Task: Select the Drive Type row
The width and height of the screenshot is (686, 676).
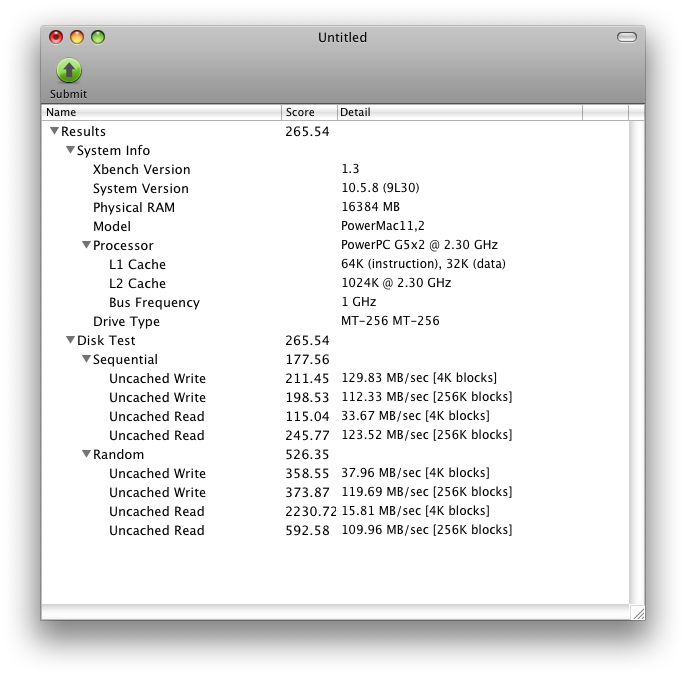Action: pyautogui.click(x=336, y=321)
